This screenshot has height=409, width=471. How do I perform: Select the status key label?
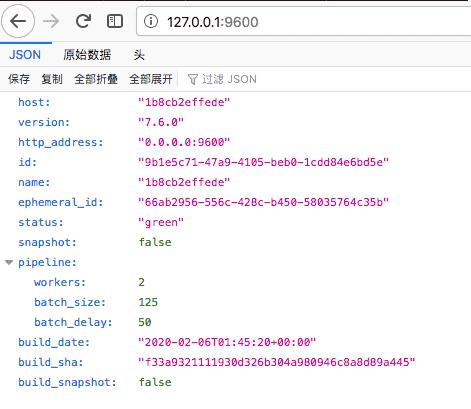tap(41, 222)
